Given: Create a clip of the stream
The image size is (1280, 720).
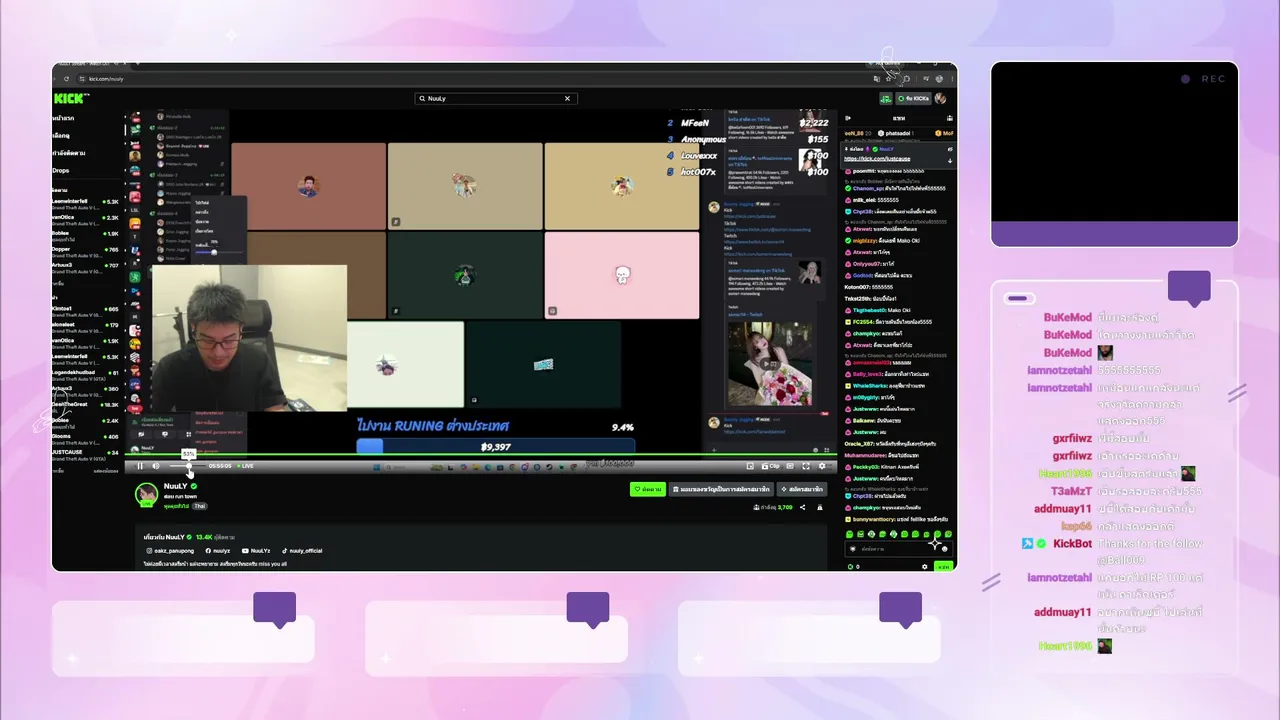Looking at the screenshot, I should coord(770,466).
